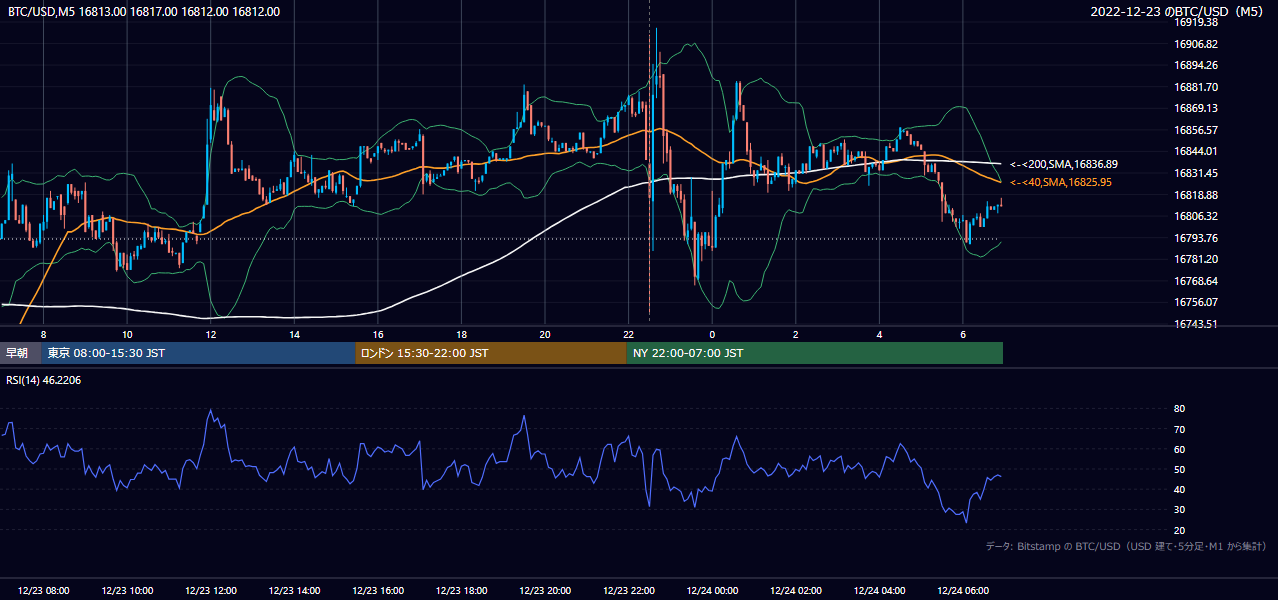Click the 12/23 20:00 date label
1278x600 pixels.
545,591
